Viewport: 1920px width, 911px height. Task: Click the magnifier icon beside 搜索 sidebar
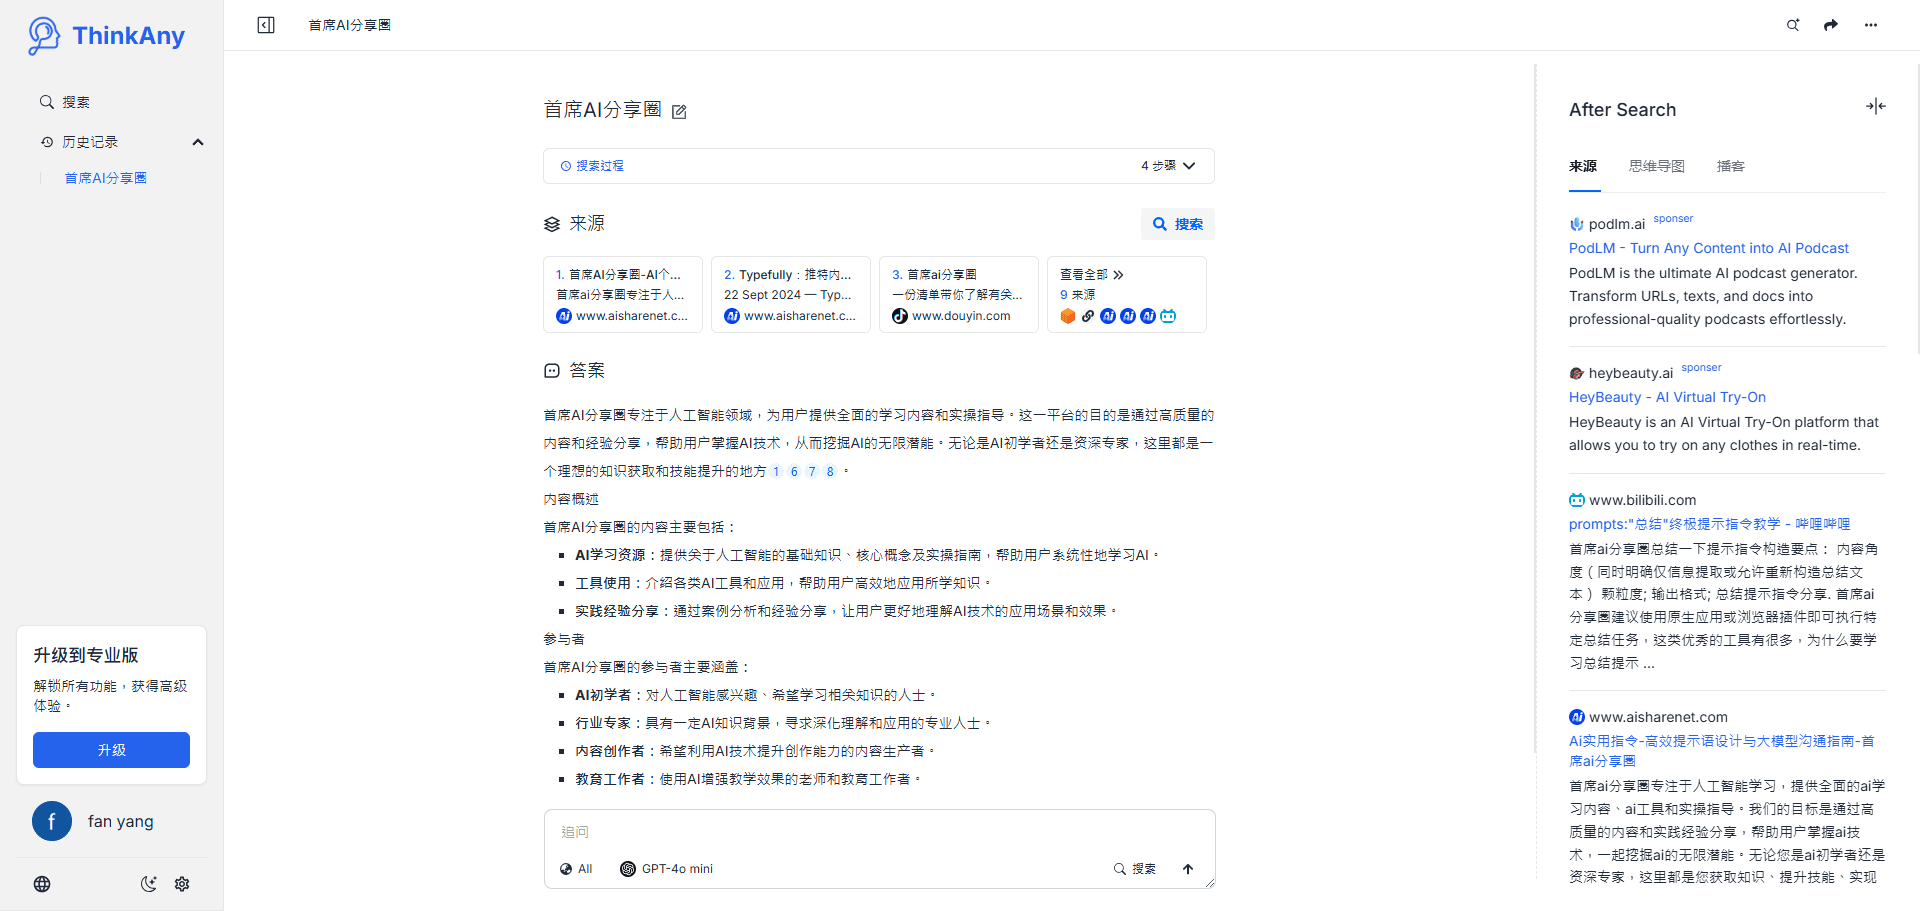tap(47, 102)
